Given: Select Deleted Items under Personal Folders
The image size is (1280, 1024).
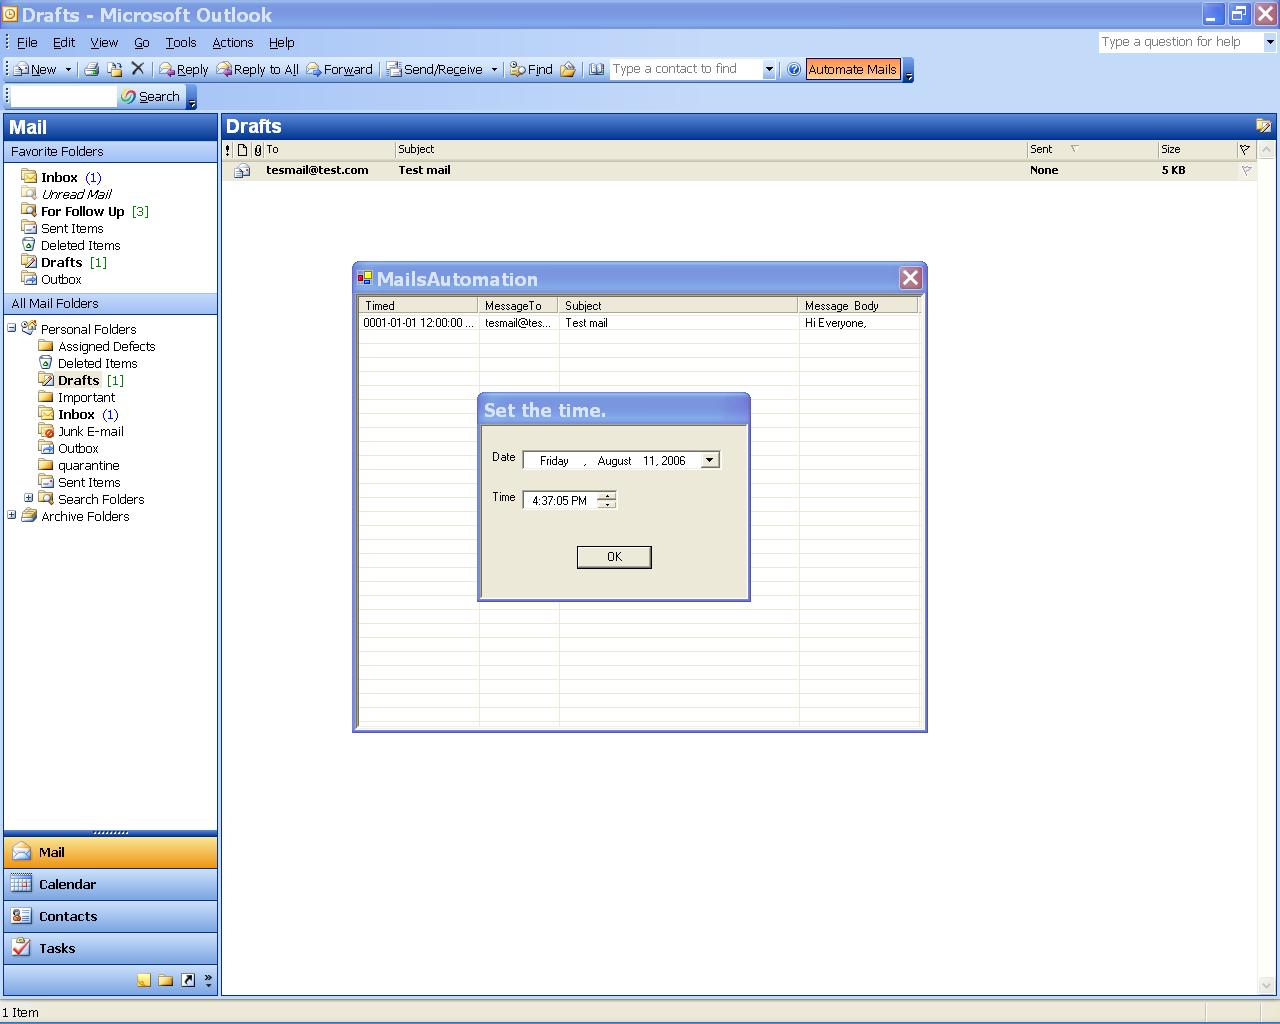Looking at the screenshot, I should tap(97, 363).
